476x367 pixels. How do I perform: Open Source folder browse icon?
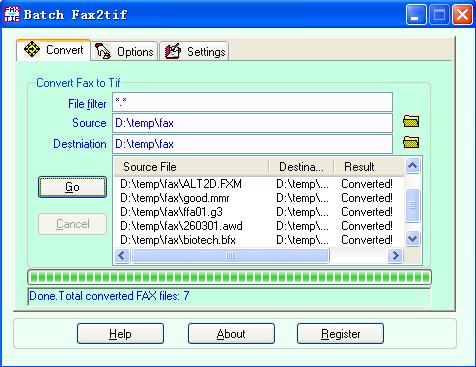click(x=411, y=121)
